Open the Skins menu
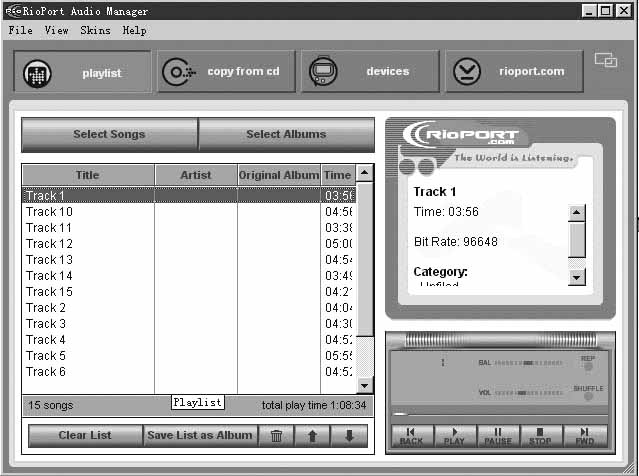 click(x=95, y=31)
